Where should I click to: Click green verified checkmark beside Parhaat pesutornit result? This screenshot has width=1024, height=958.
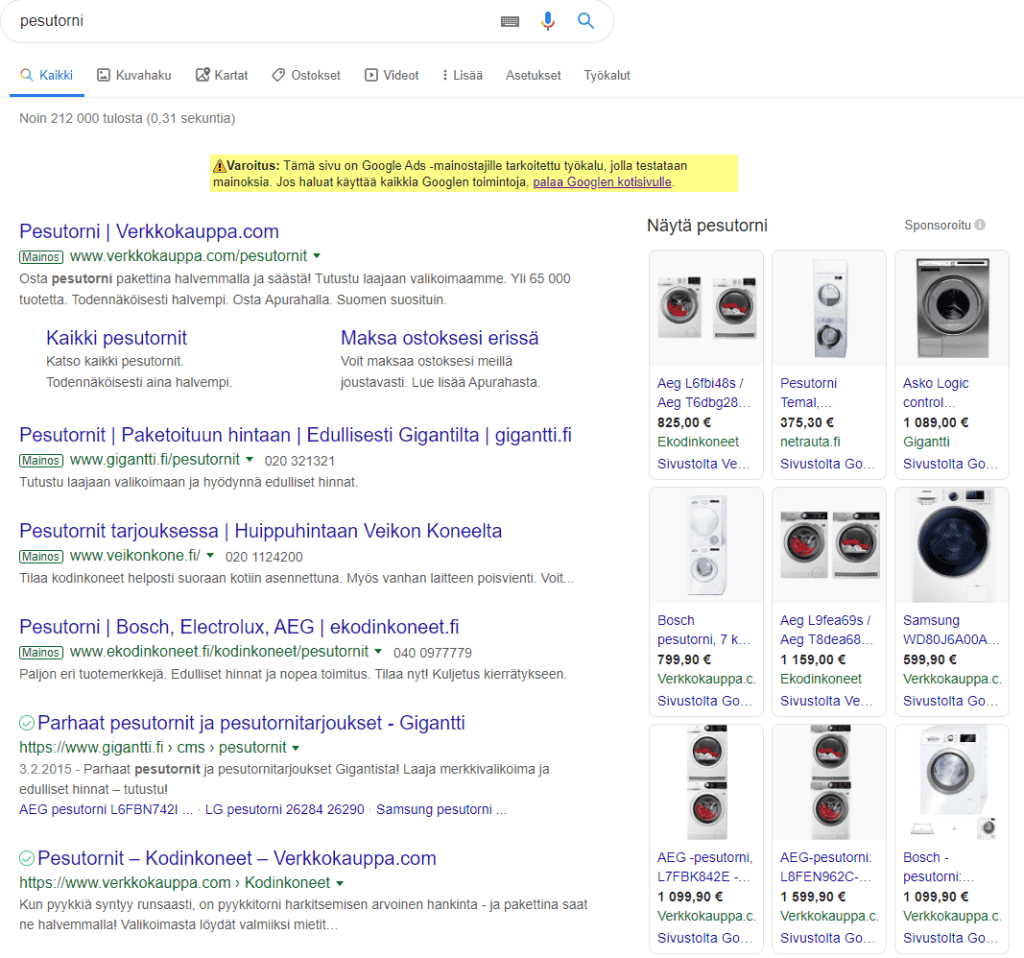27,723
